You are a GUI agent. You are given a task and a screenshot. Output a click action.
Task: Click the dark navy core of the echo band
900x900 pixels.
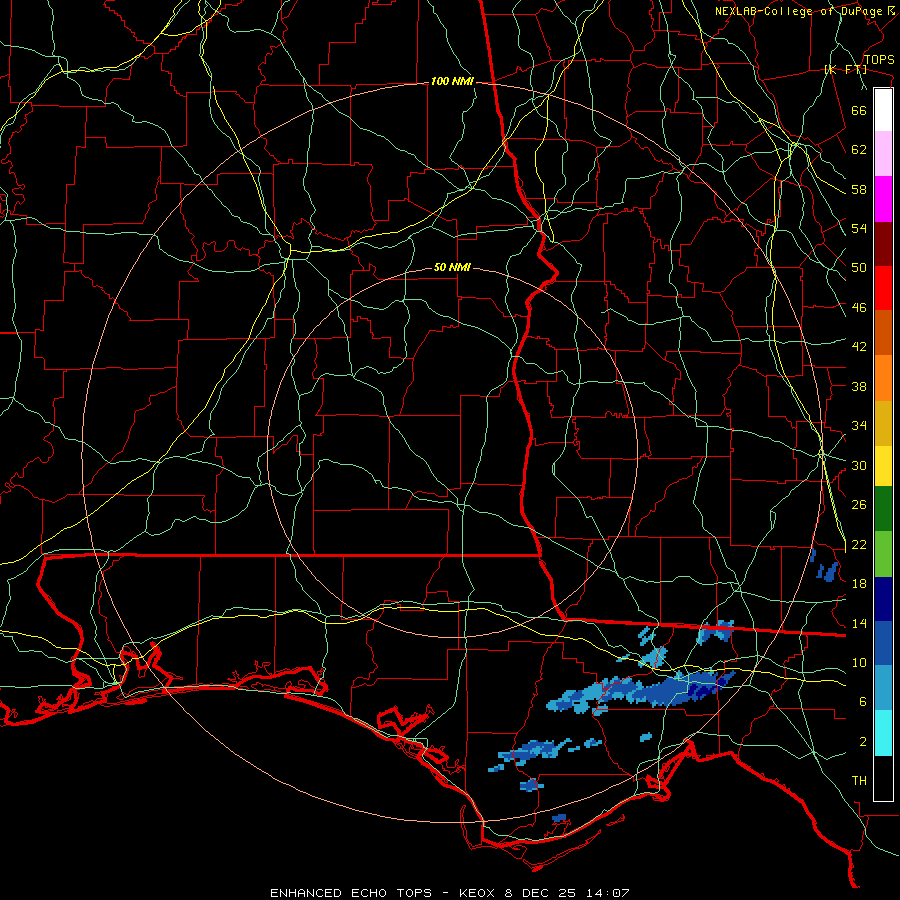[700, 689]
